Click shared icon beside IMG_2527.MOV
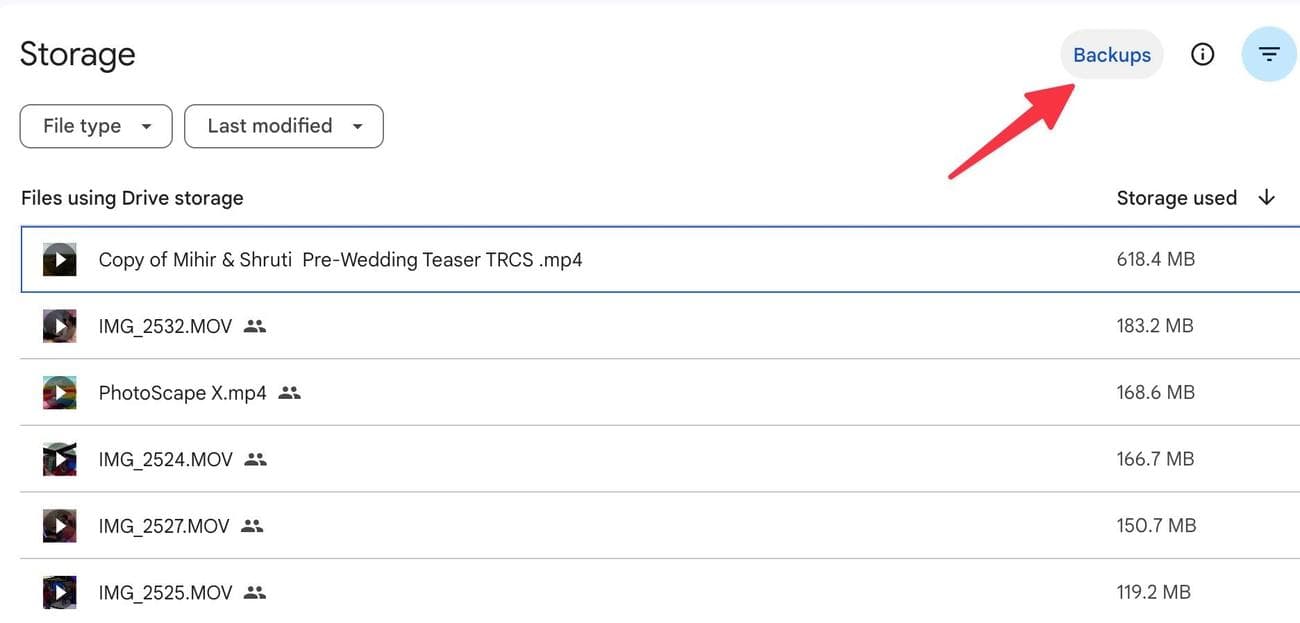This screenshot has height=623, width=1300. (252, 526)
